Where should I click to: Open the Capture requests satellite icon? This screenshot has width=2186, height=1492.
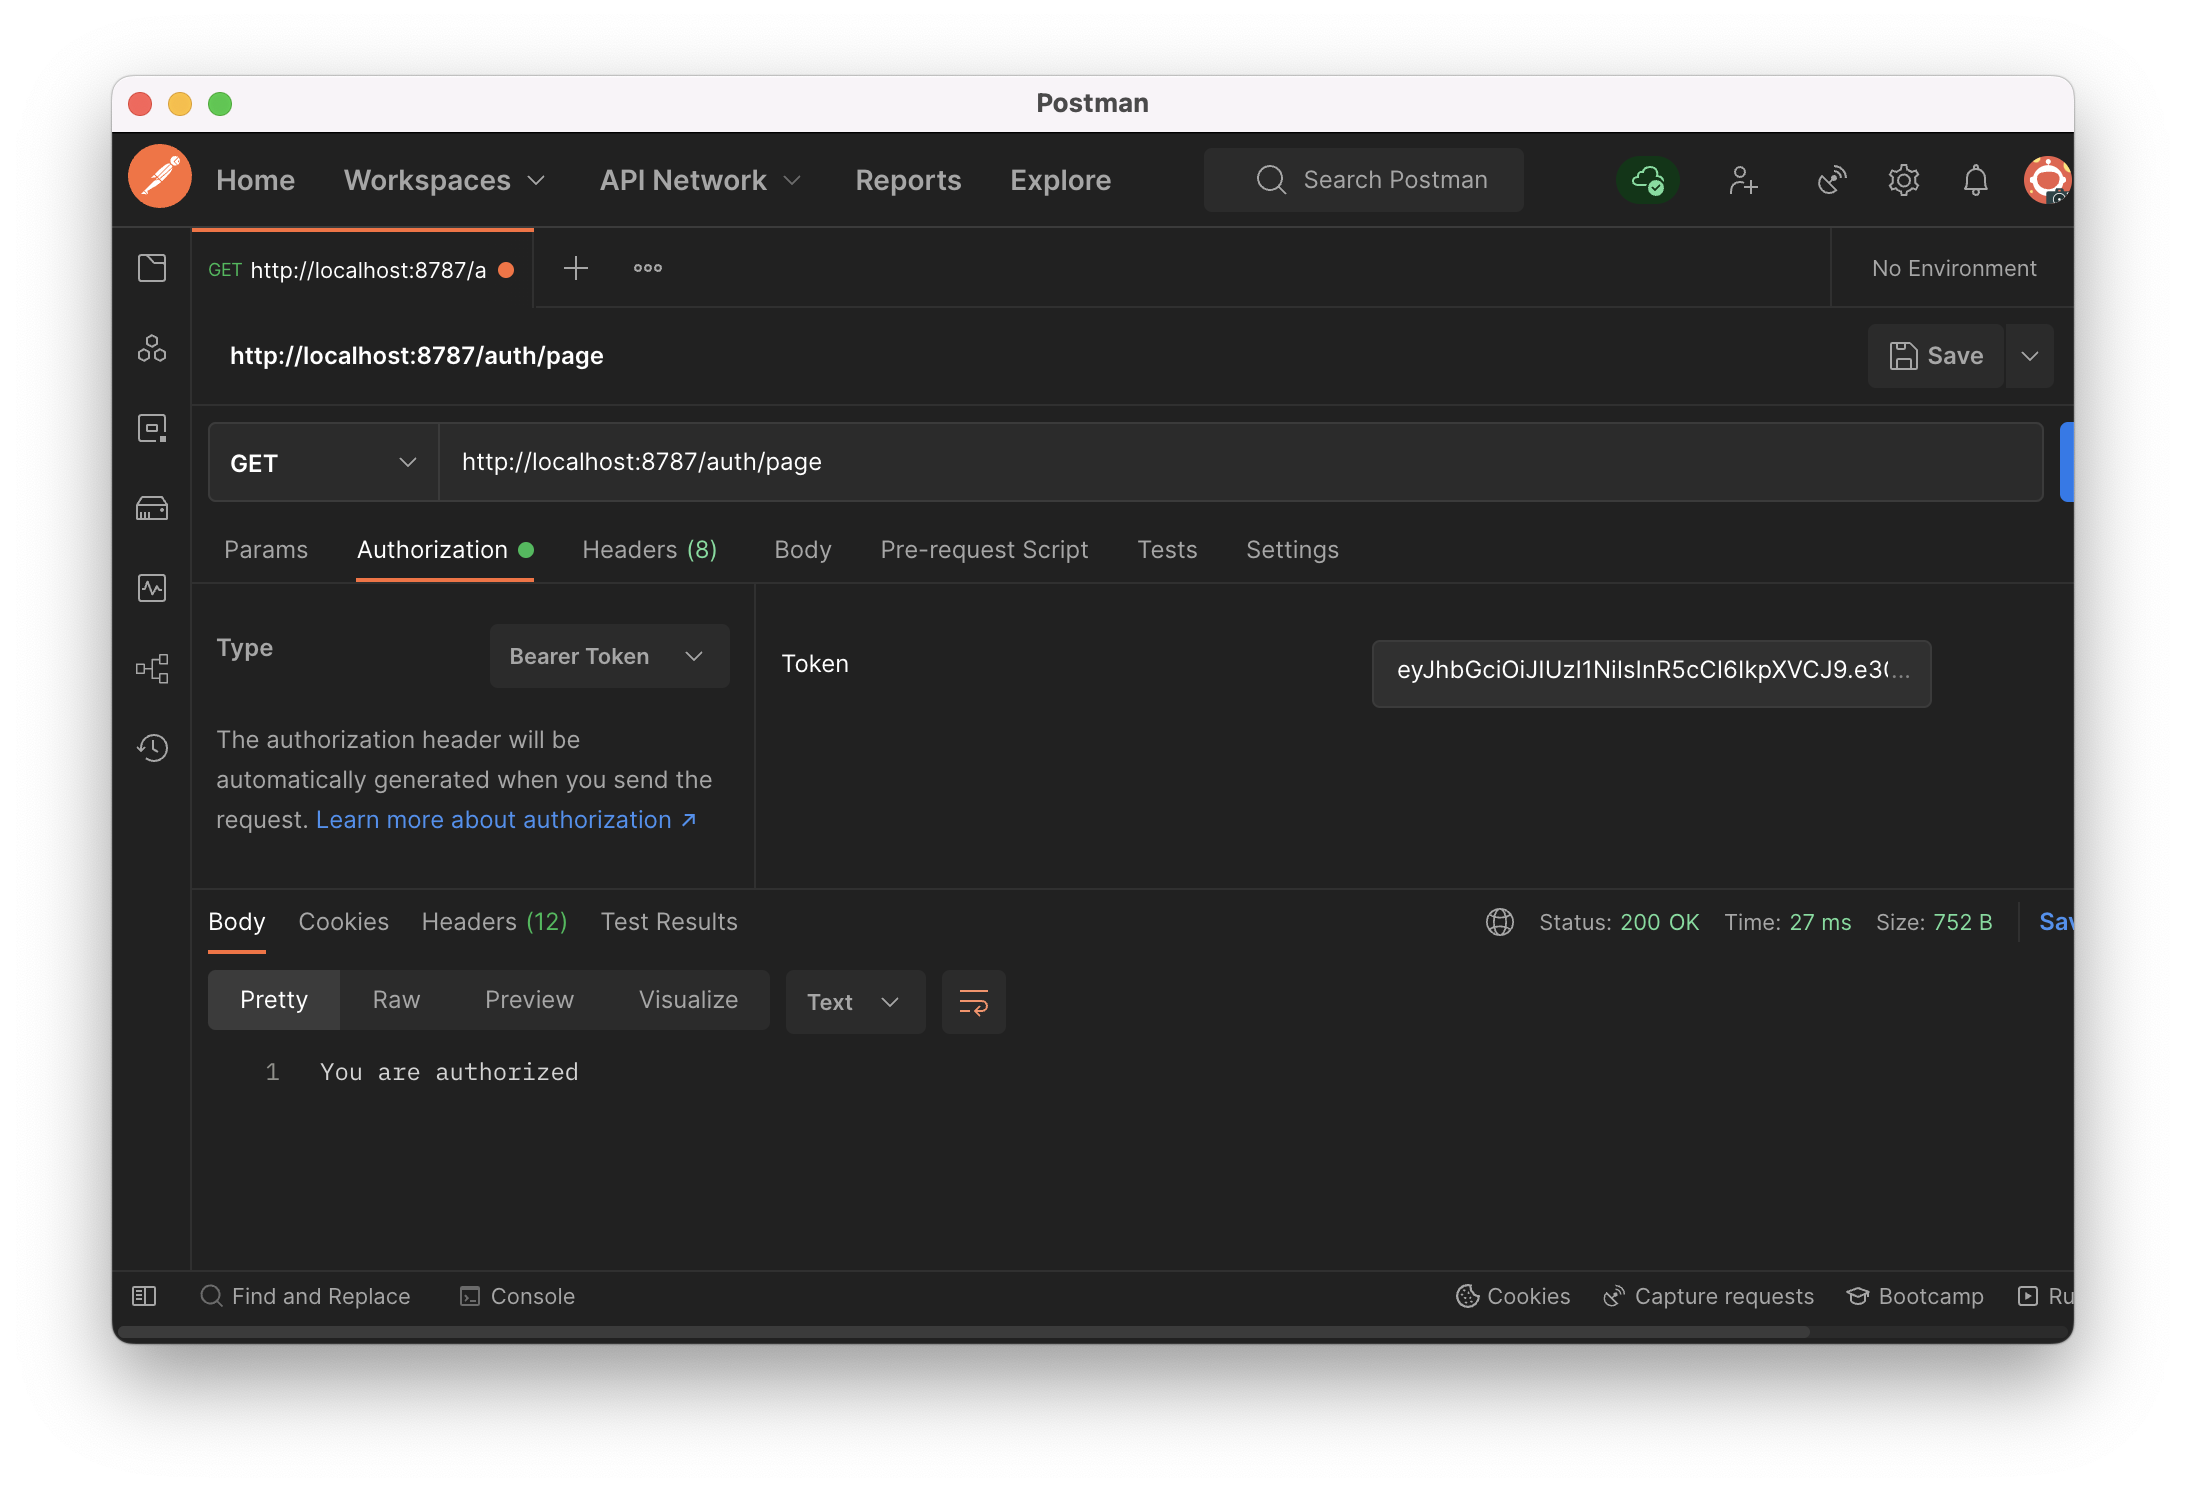click(1831, 180)
